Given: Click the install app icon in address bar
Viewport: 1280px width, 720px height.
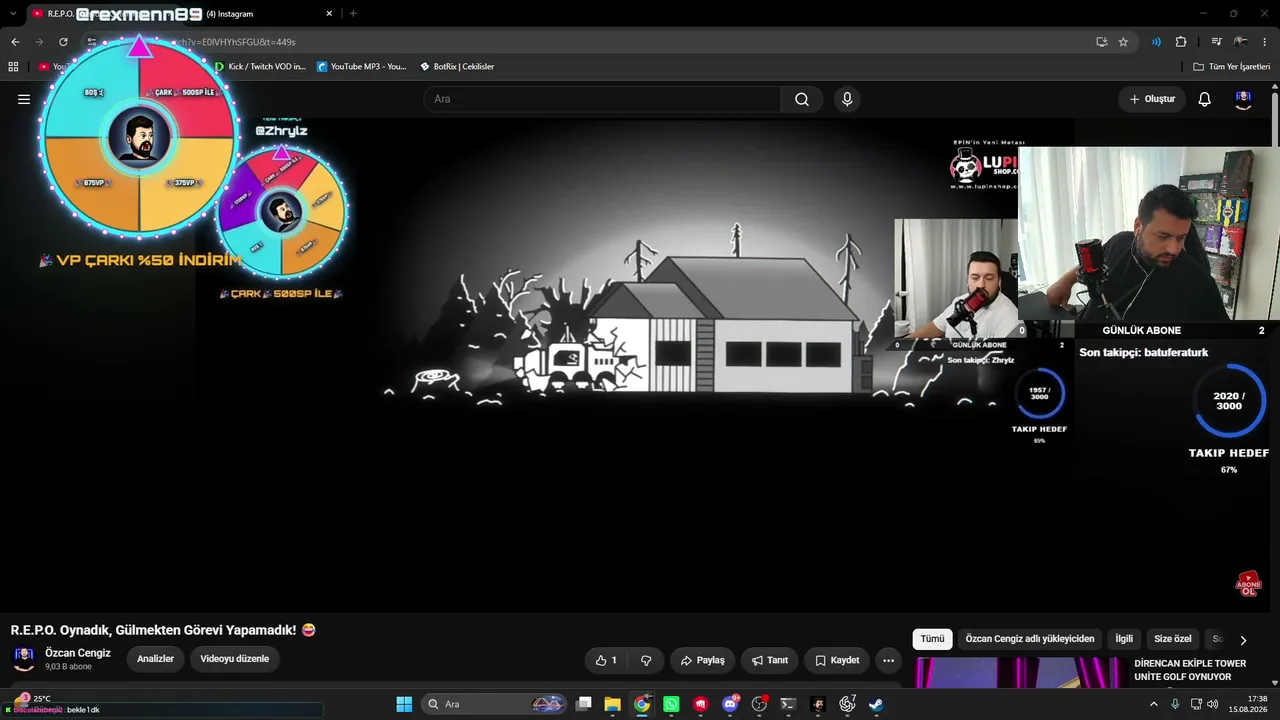Looking at the screenshot, I should [1101, 42].
